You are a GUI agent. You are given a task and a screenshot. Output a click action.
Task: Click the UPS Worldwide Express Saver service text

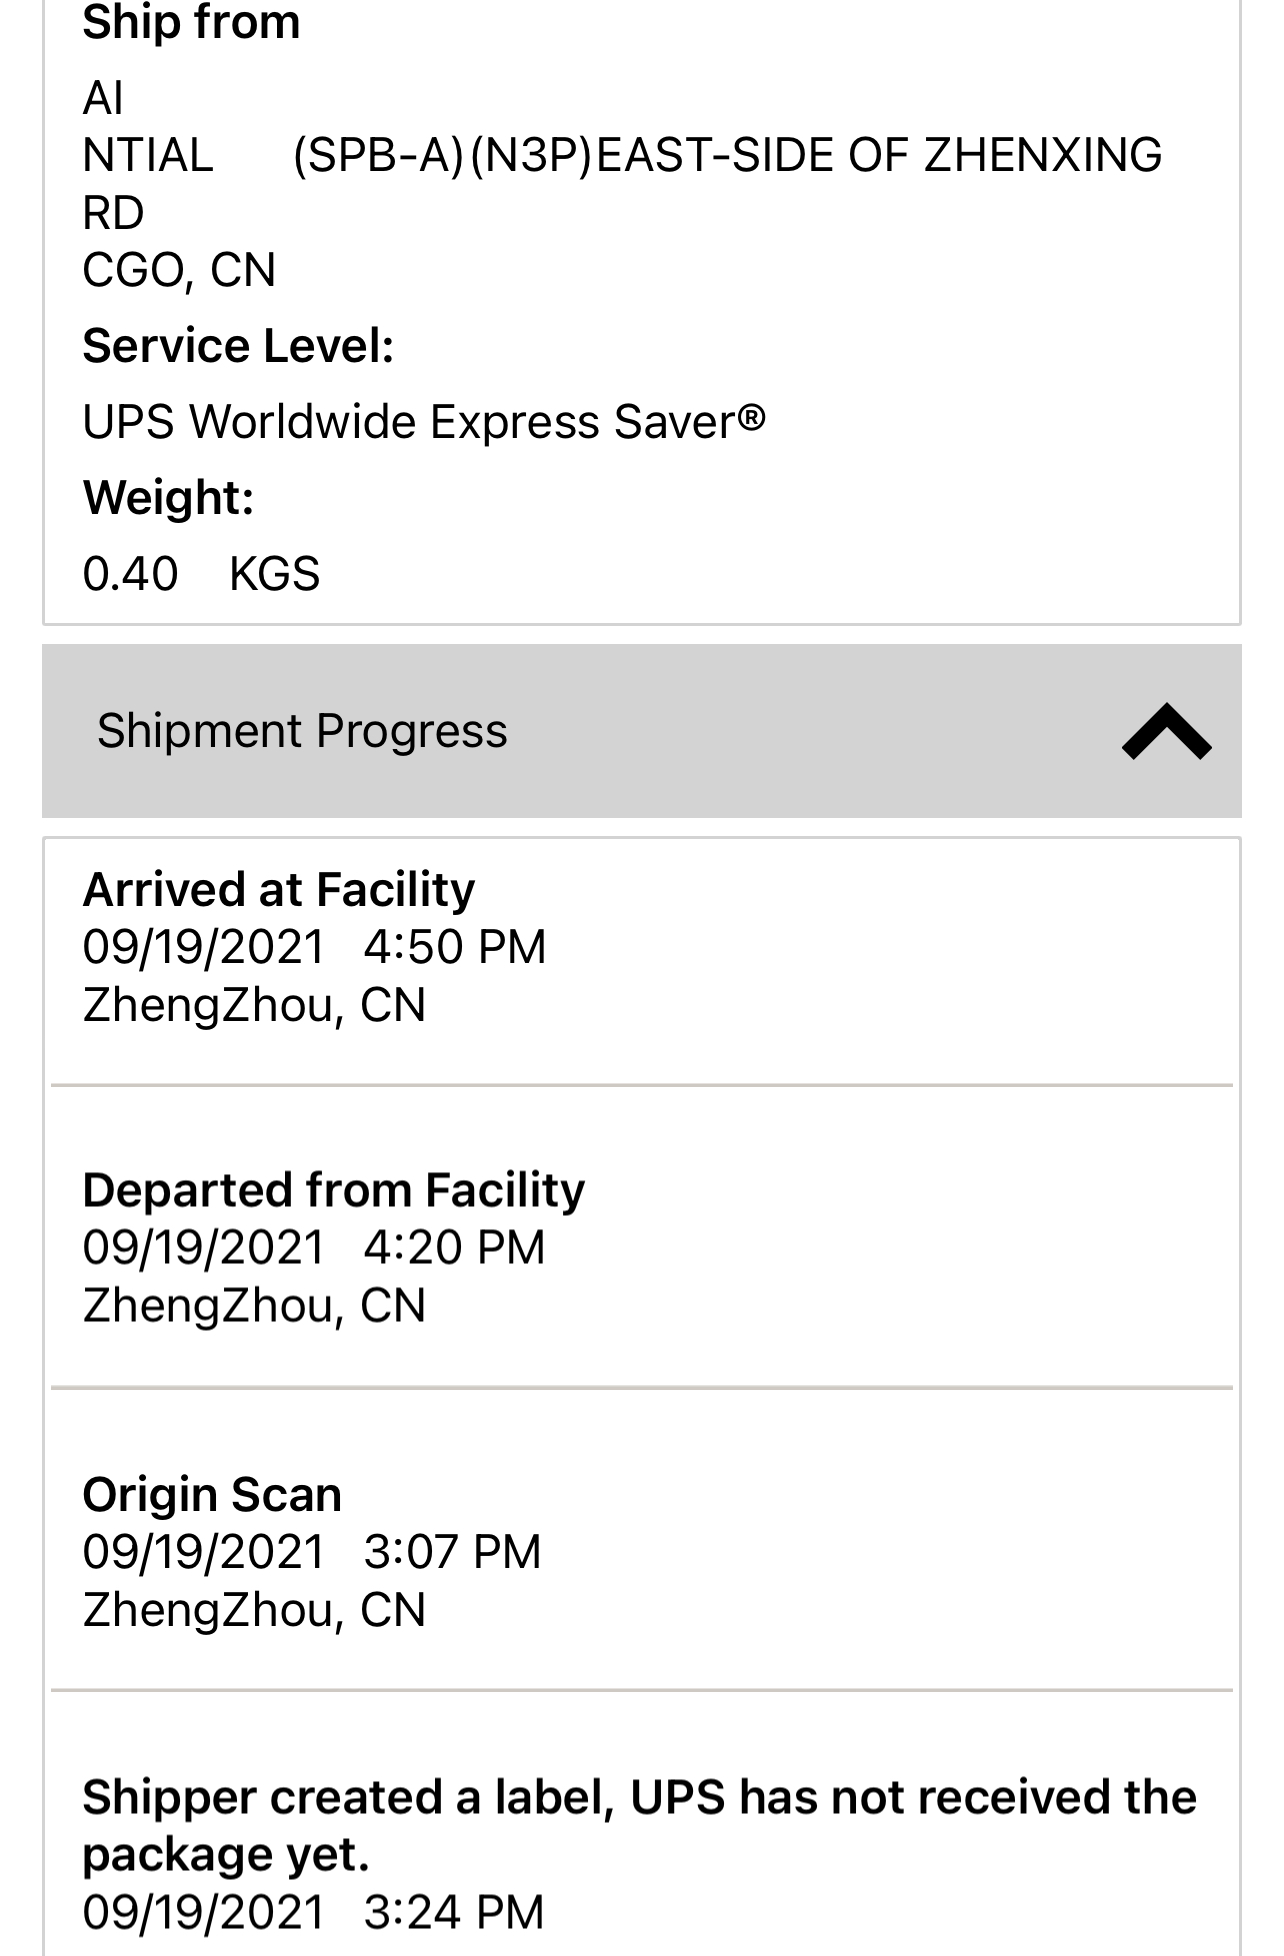click(x=424, y=422)
